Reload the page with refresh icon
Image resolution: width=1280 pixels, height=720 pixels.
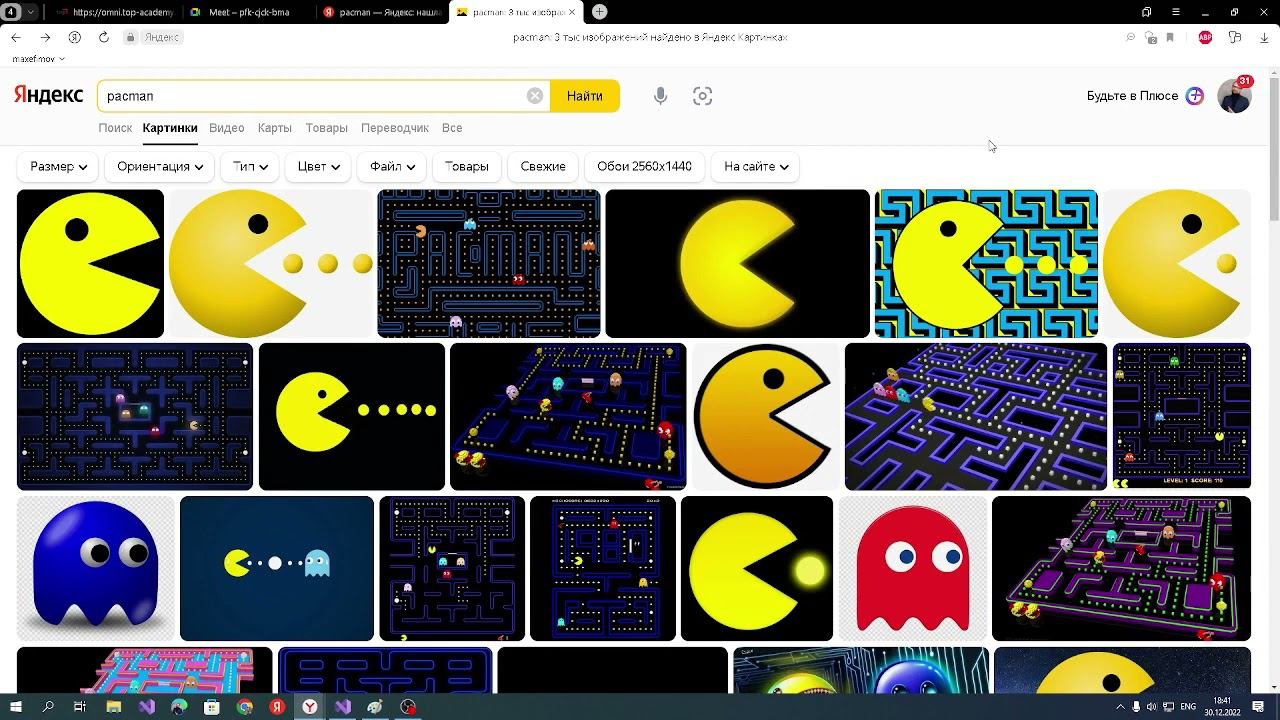tap(104, 37)
